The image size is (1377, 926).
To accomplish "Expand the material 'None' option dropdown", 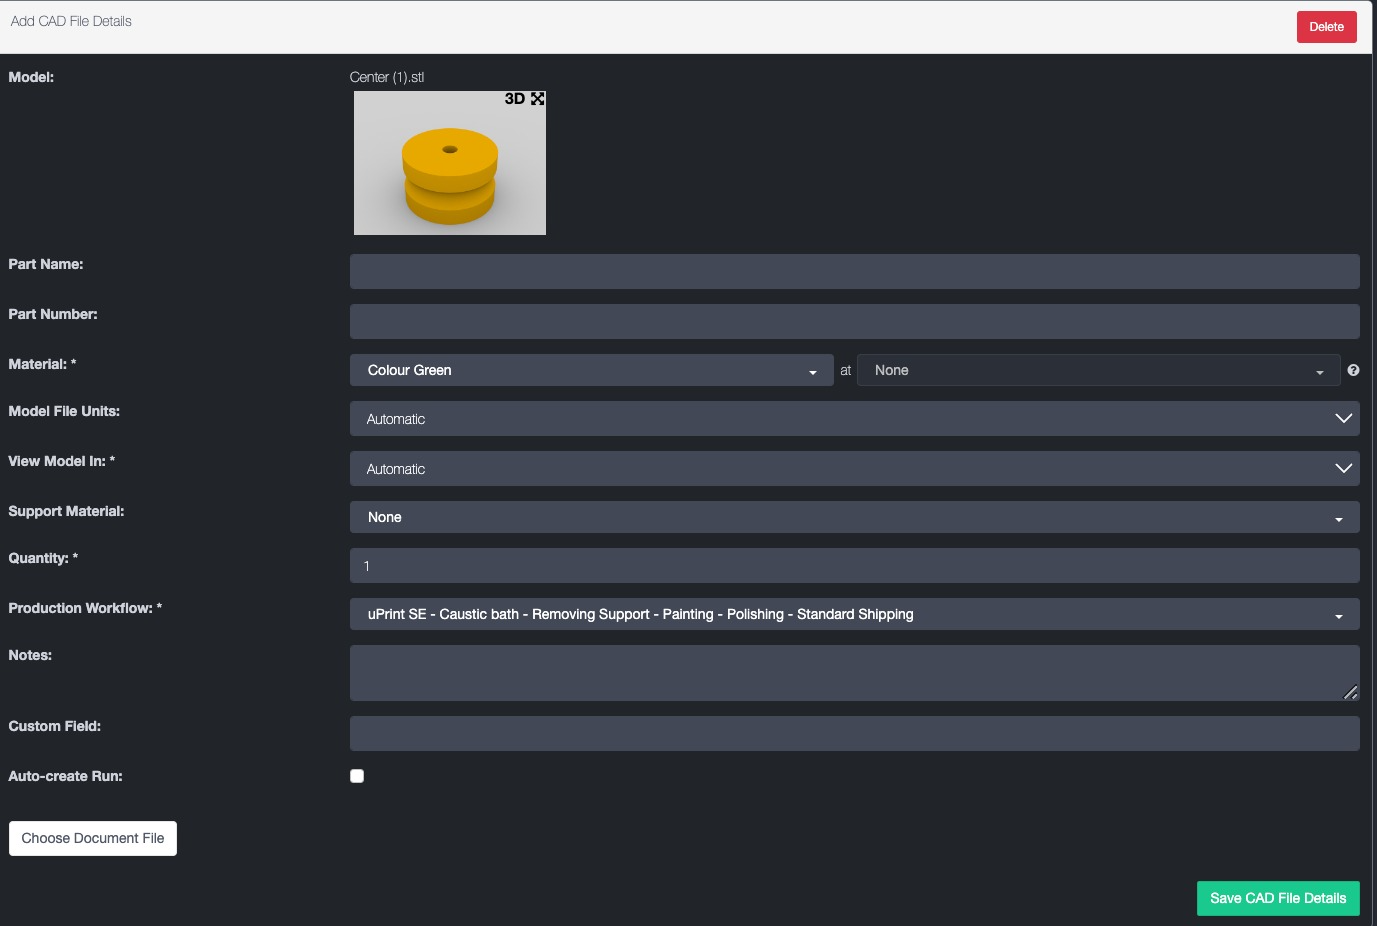I will coord(1098,371).
